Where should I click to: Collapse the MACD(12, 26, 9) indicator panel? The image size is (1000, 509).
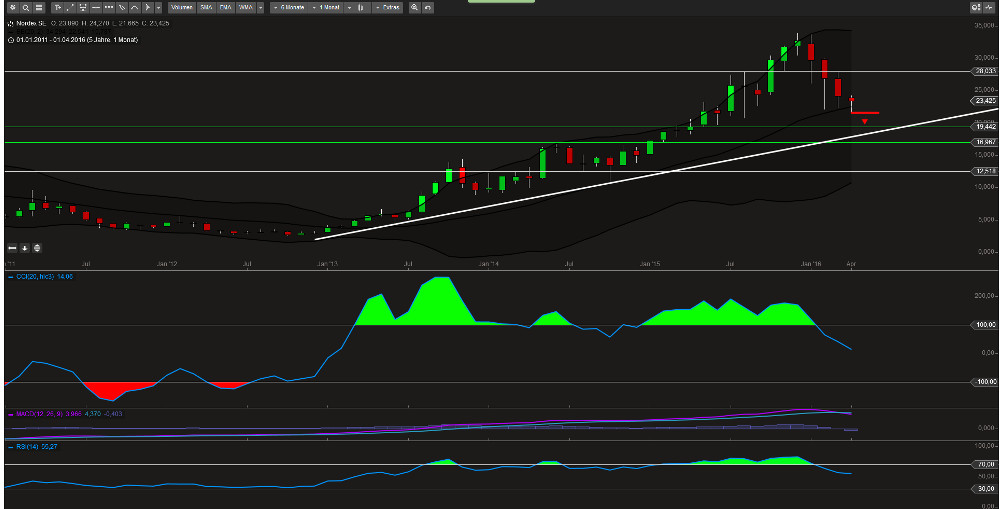[x=10, y=413]
